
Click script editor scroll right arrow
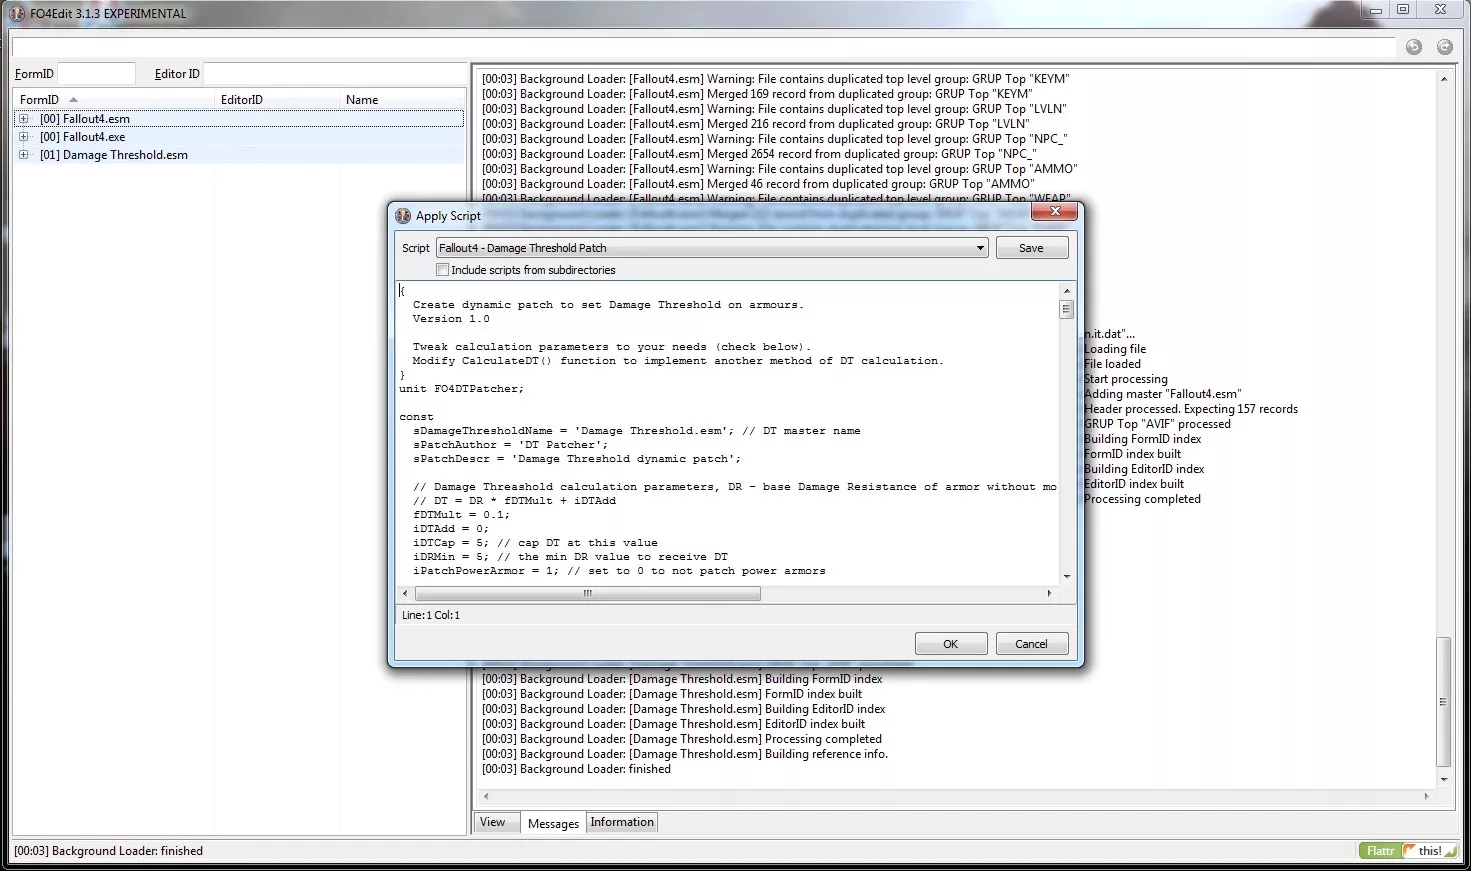tap(1049, 593)
